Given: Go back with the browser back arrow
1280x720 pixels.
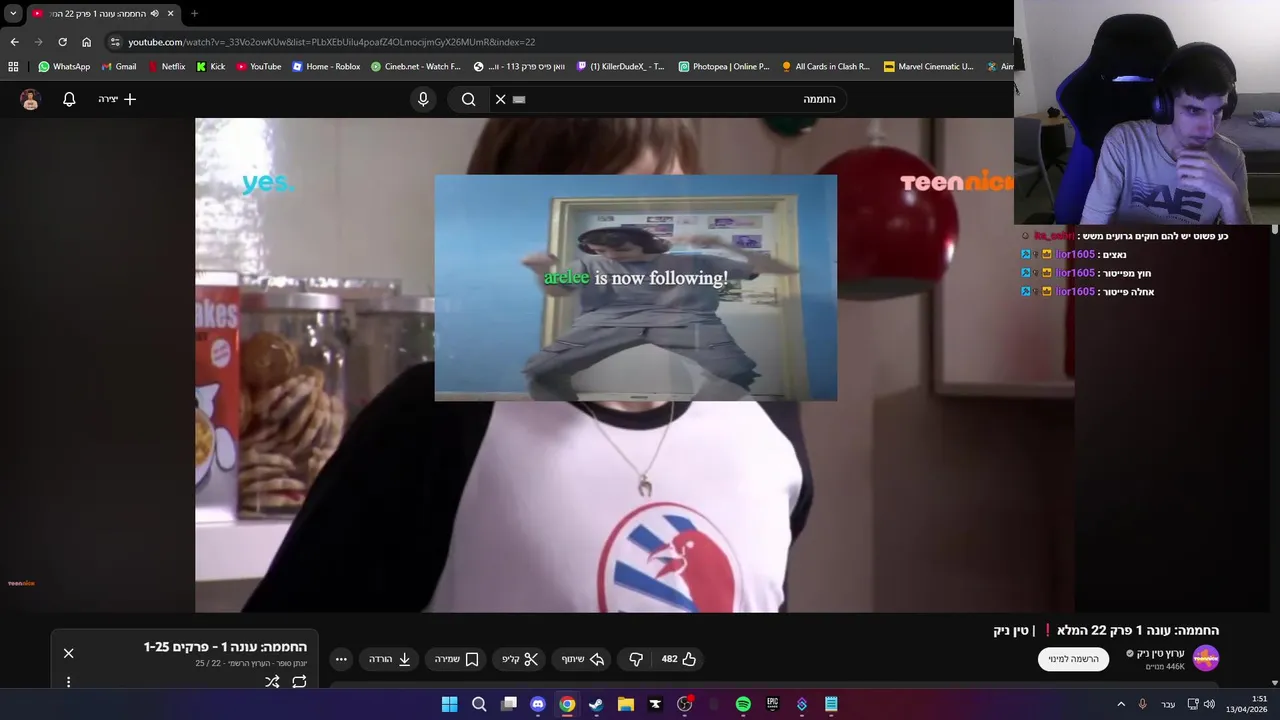Looking at the screenshot, I should click(14, 42).
